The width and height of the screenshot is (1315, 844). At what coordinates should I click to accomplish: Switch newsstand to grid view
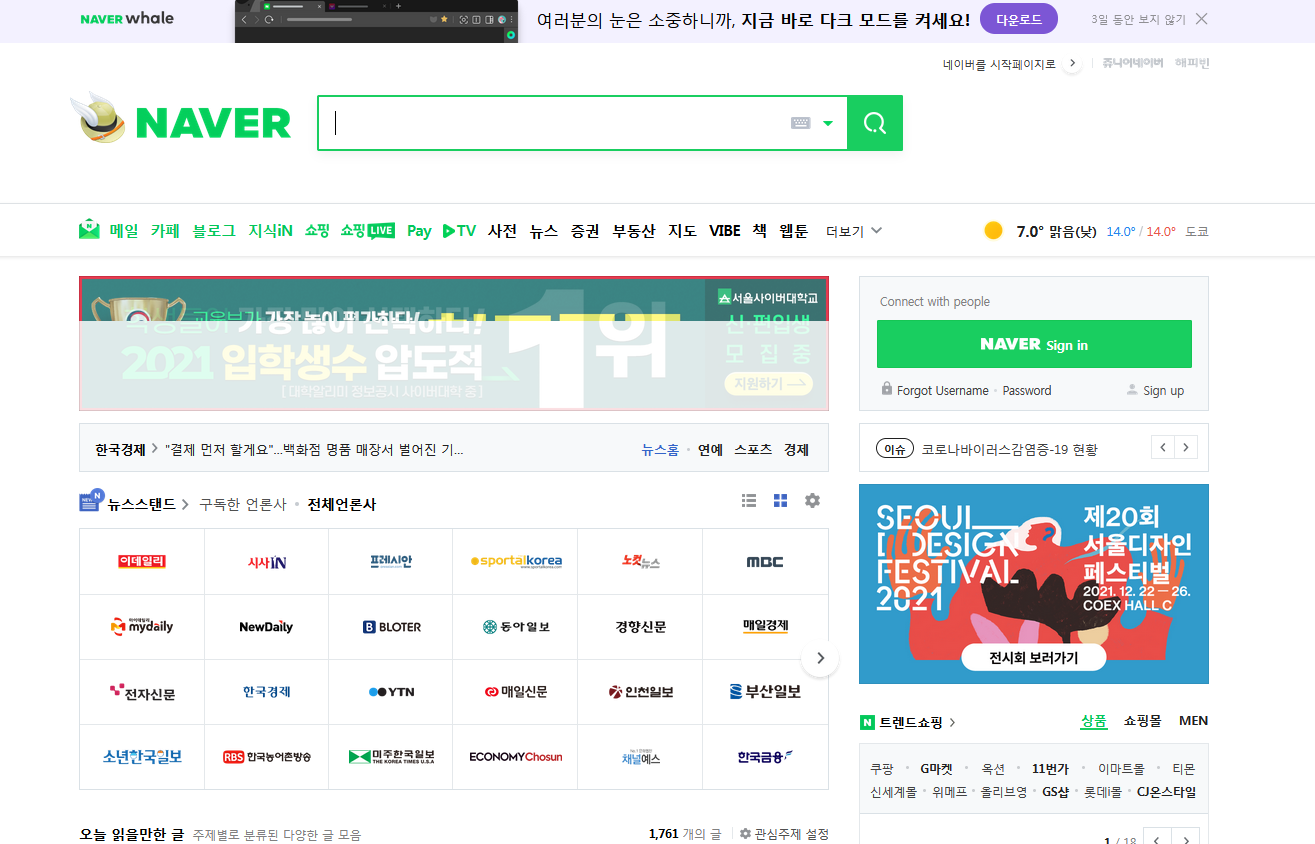pos(781,501)
